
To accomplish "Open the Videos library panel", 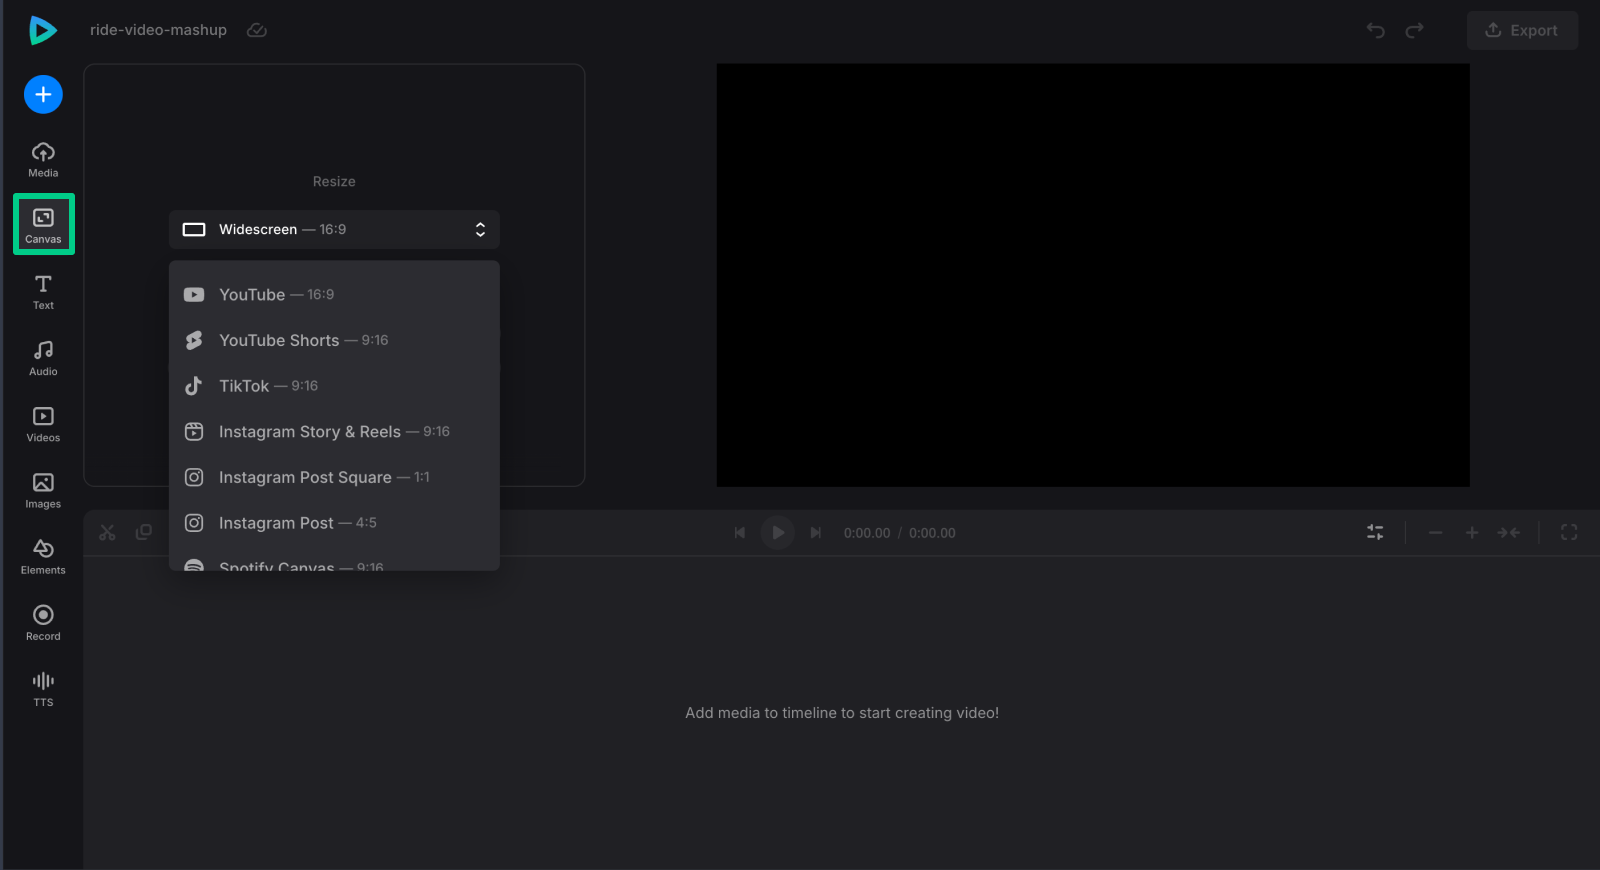I will (x=43, y=425).
